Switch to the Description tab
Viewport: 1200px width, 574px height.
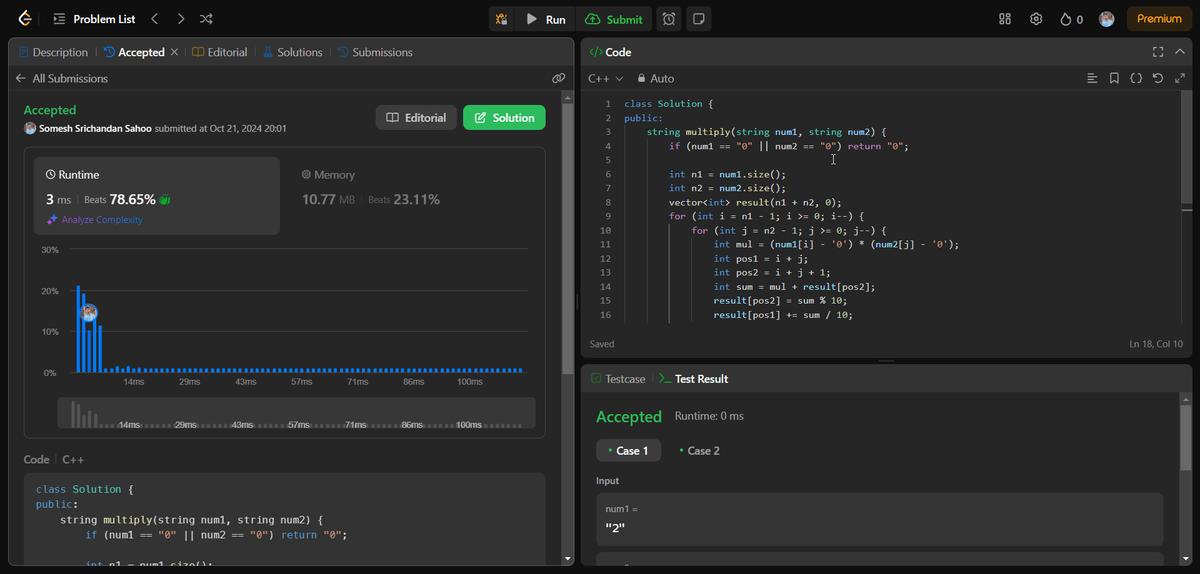[54, 52]
